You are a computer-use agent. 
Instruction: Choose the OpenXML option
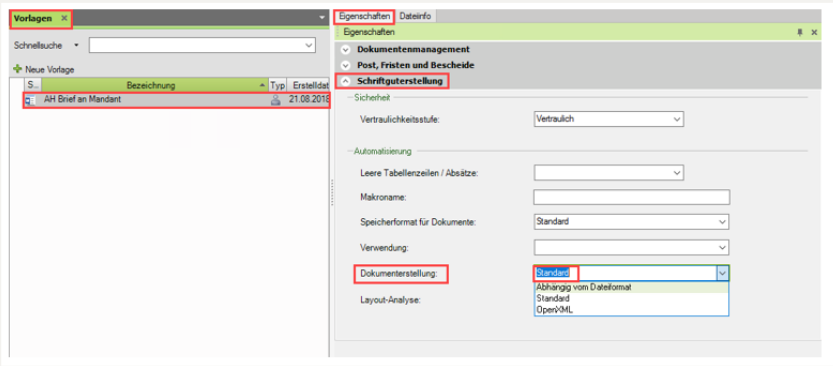(x=631, y=309)
